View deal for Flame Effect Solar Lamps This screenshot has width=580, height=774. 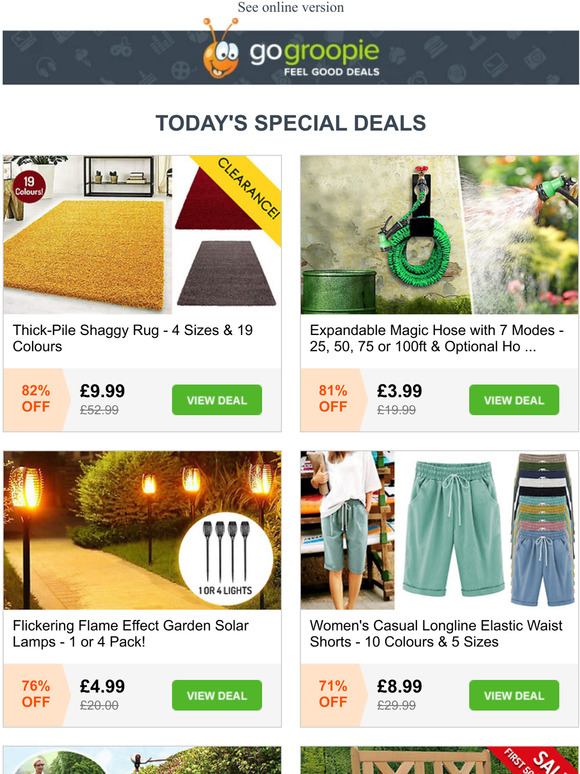(217, 695)
